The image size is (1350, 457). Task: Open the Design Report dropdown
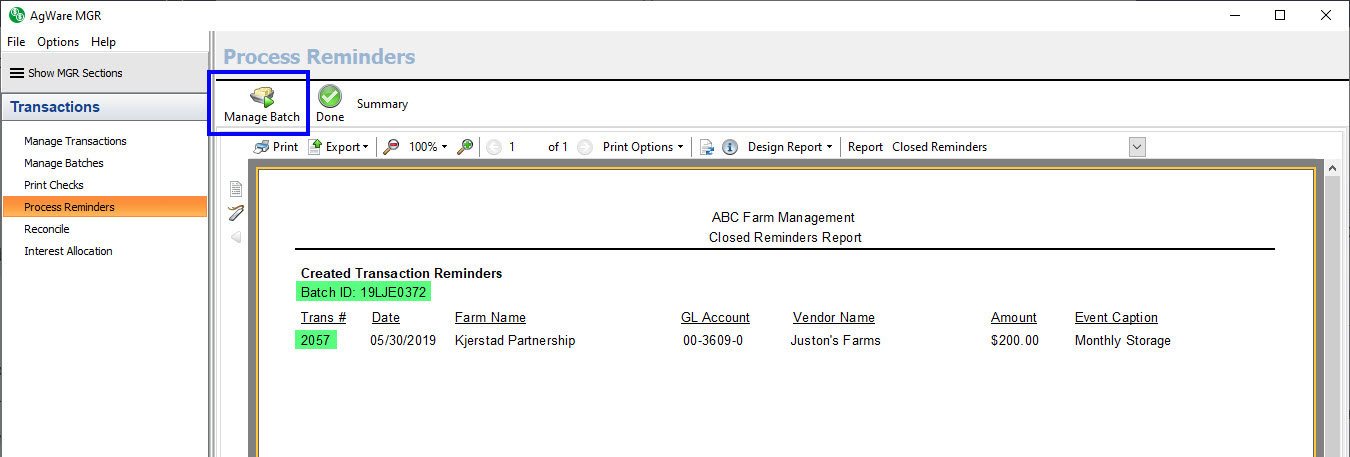(x=790, y=147)
